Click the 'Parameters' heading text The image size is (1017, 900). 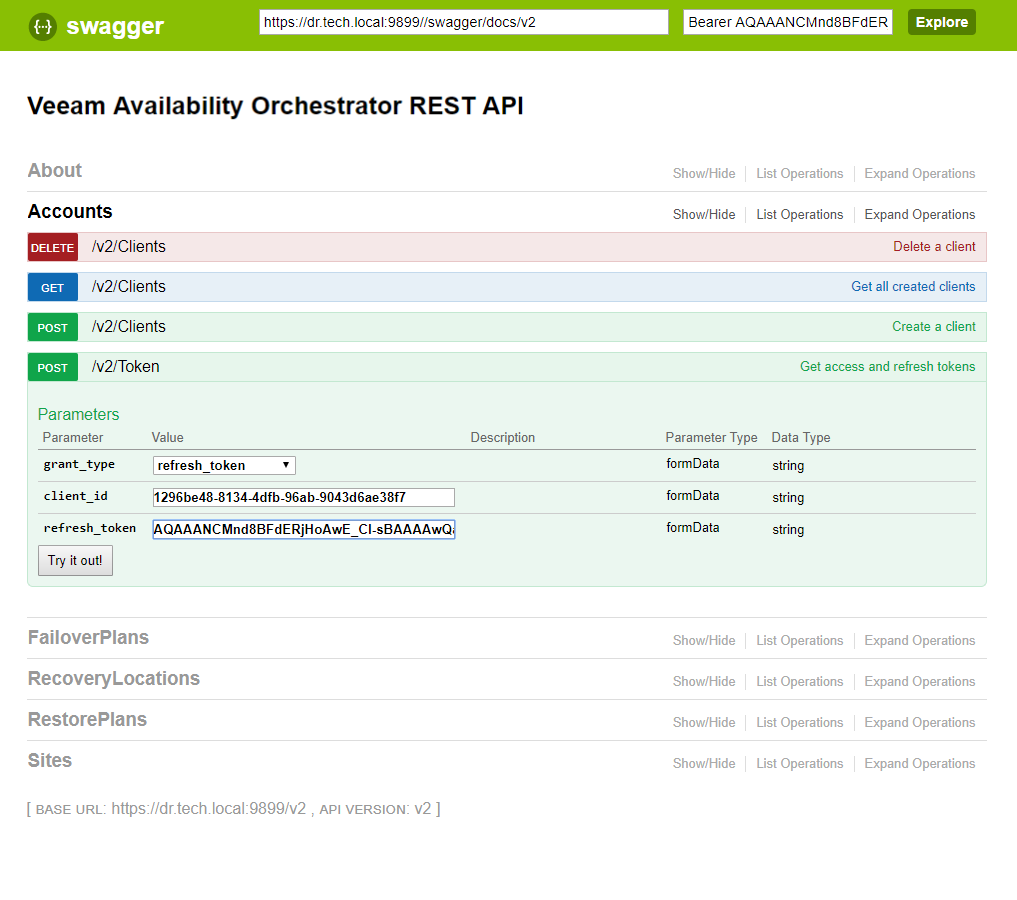point(78,414)
